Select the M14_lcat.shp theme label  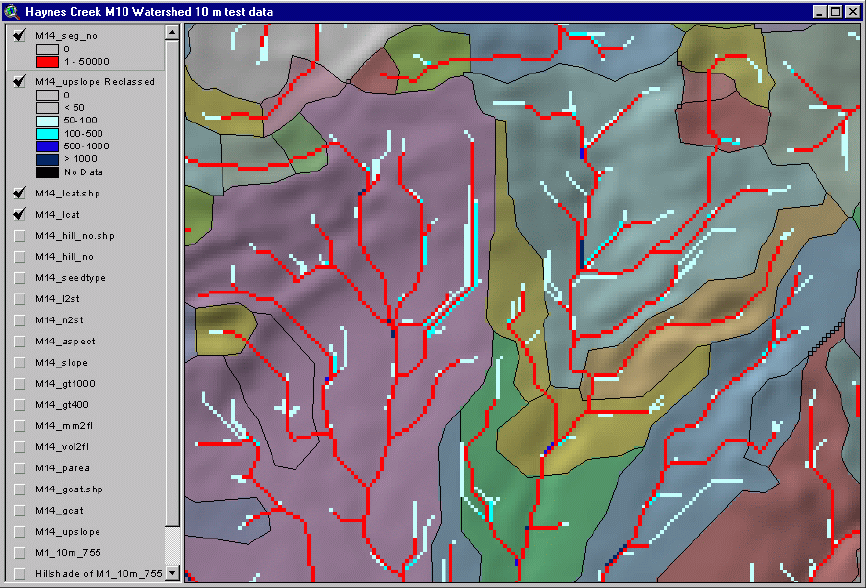point(67,193)
